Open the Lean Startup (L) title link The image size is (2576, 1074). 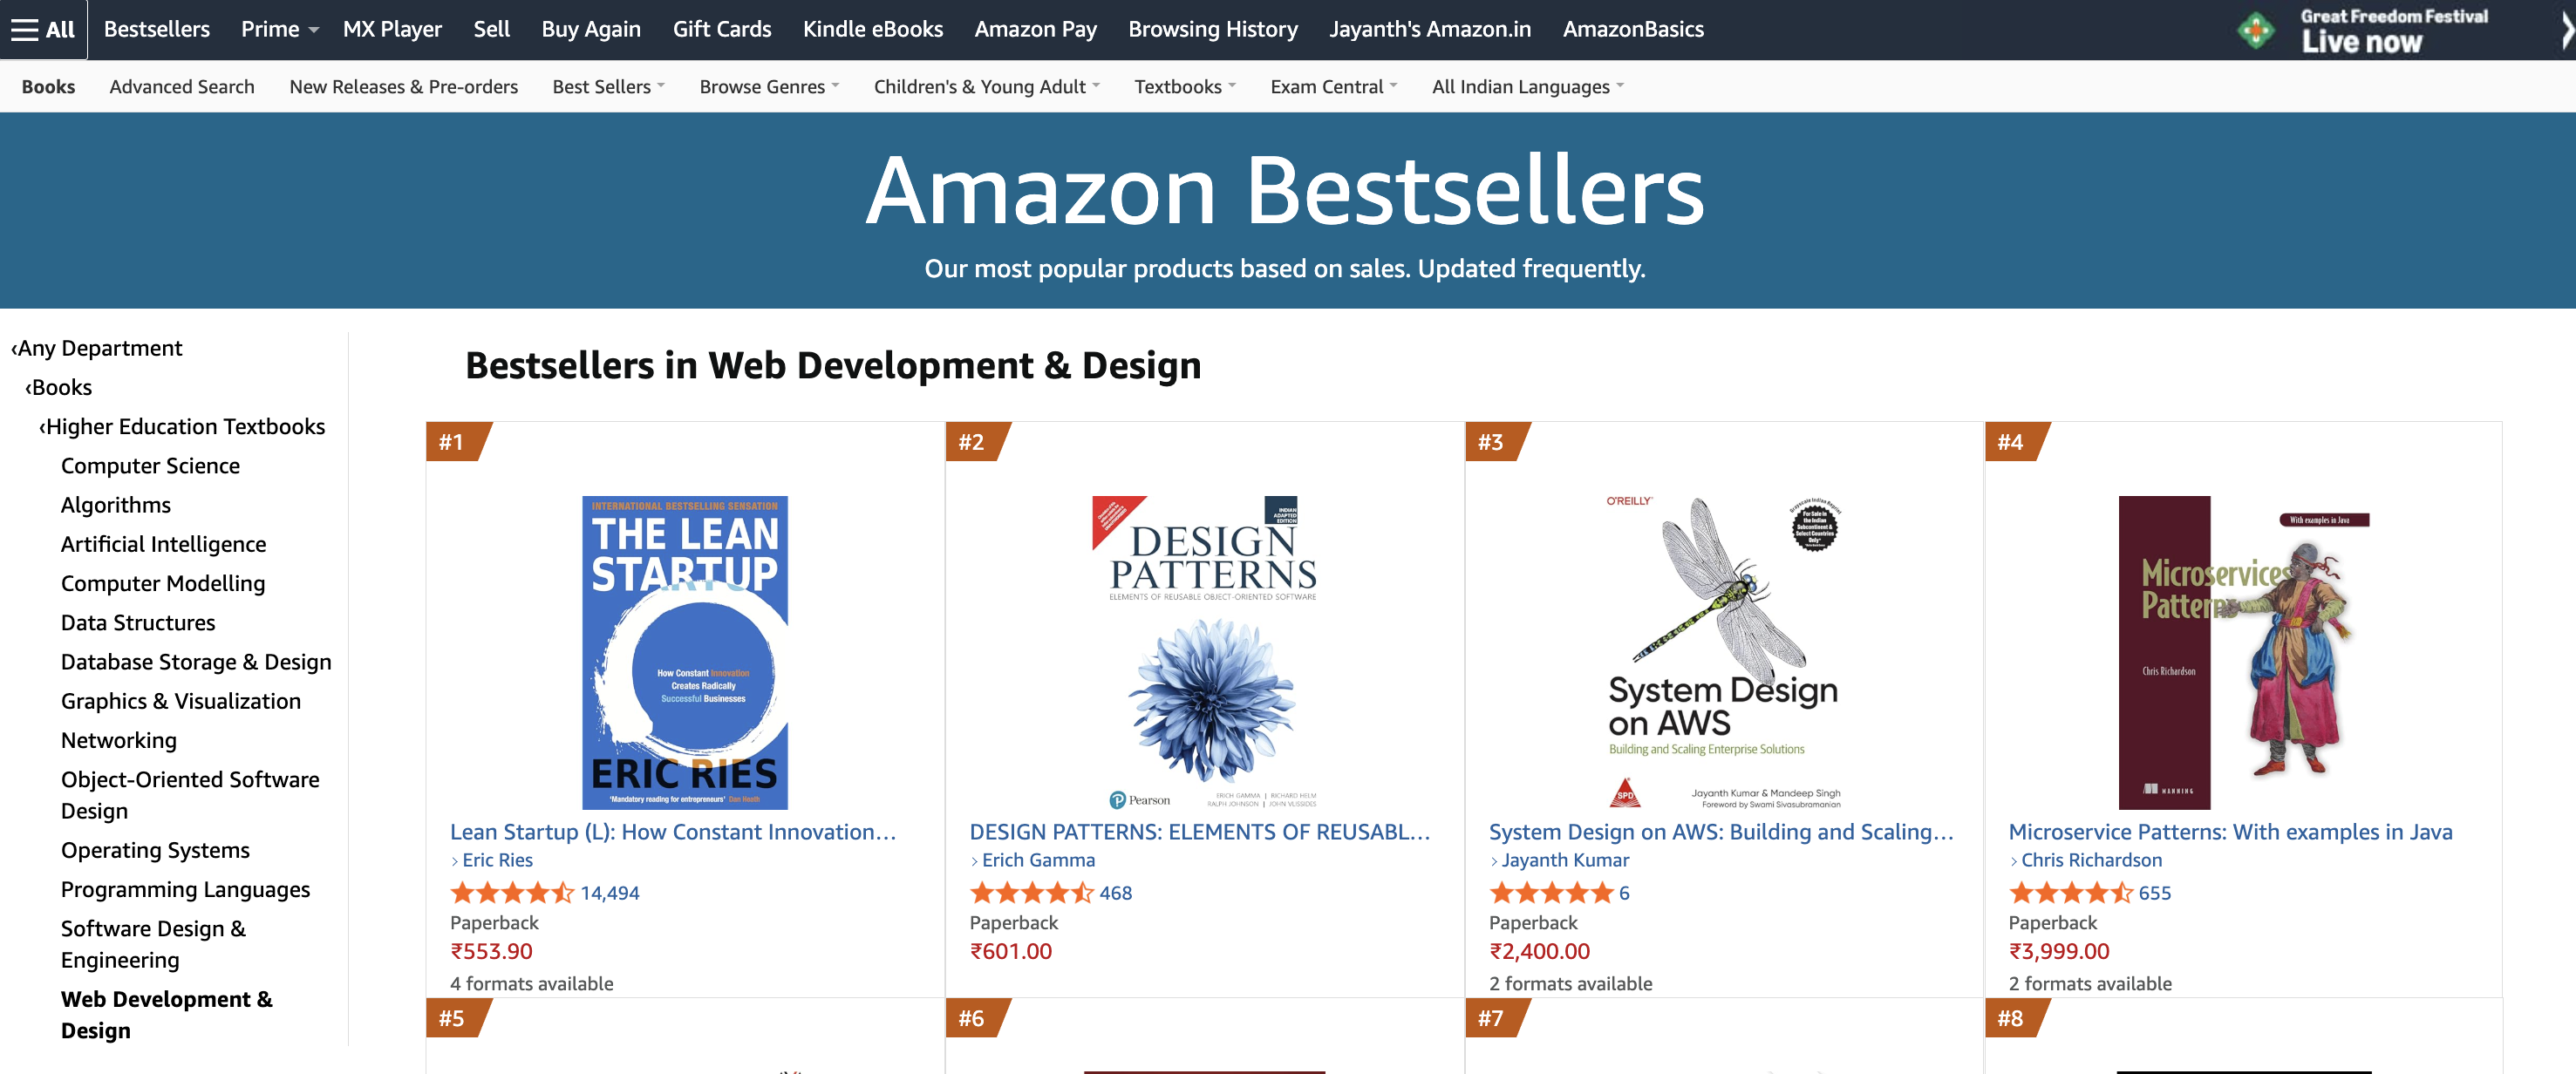(673, 832)
